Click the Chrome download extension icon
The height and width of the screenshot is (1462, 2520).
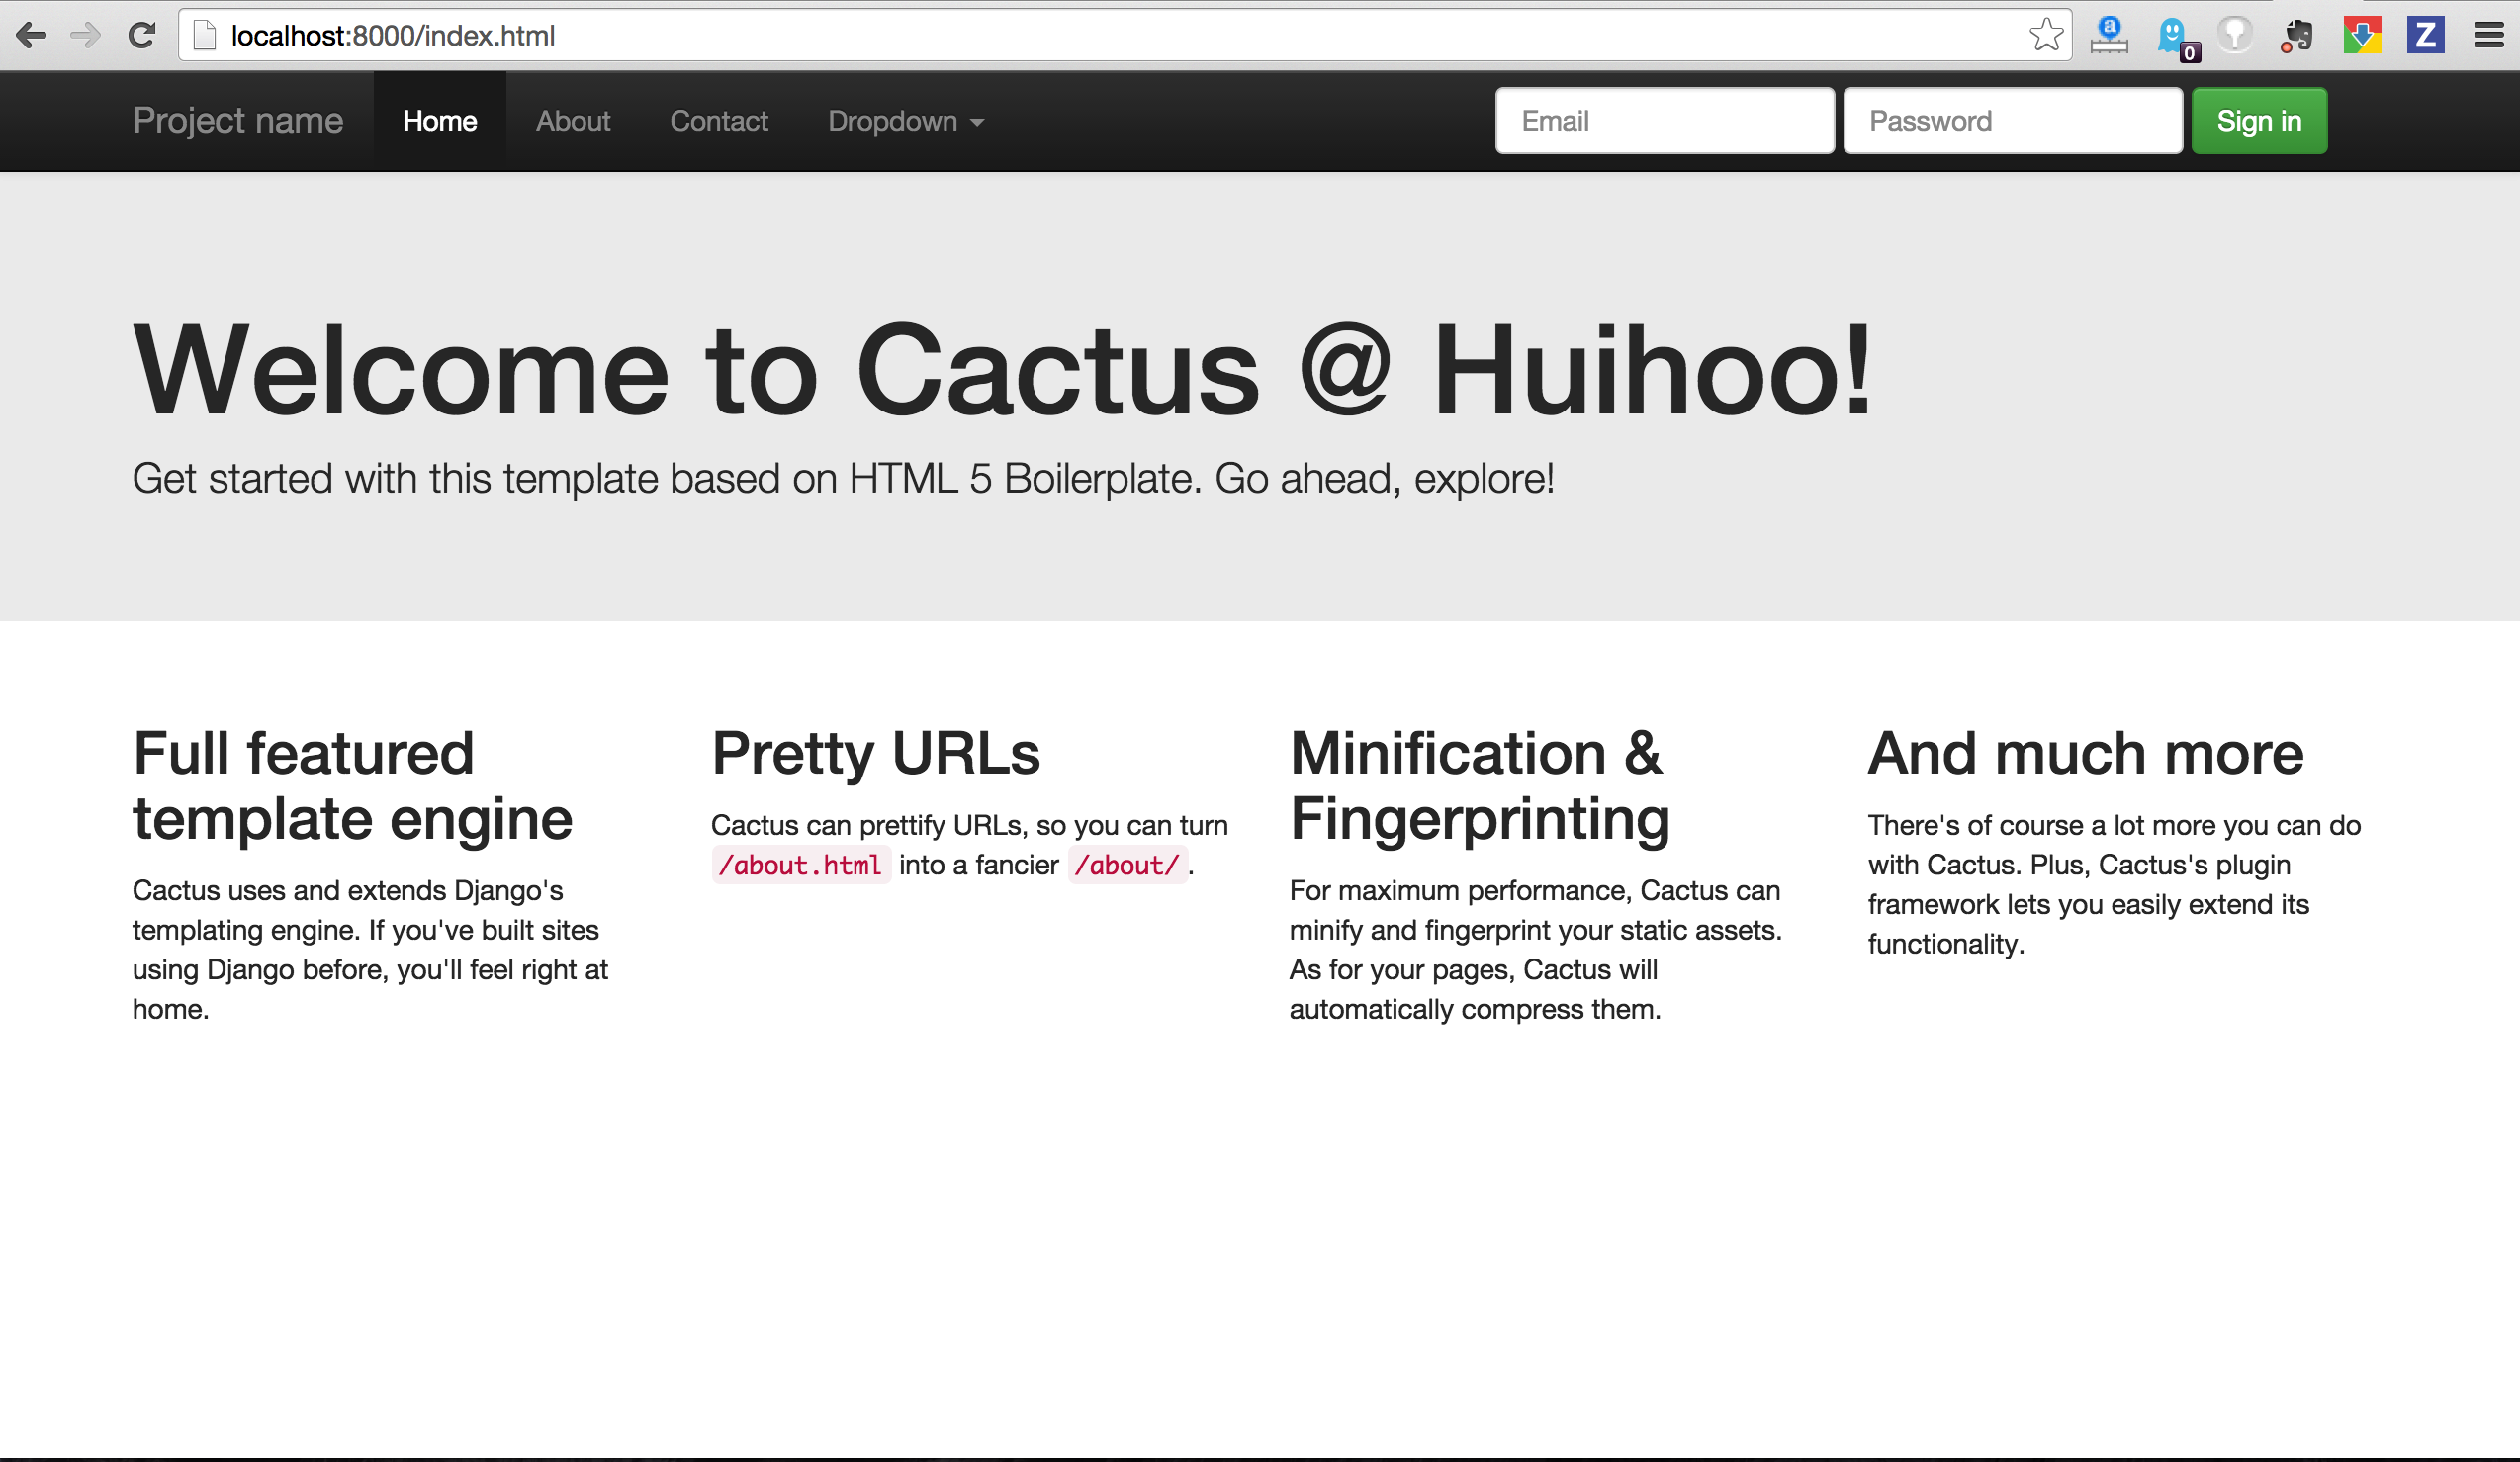pos(2362,36)
